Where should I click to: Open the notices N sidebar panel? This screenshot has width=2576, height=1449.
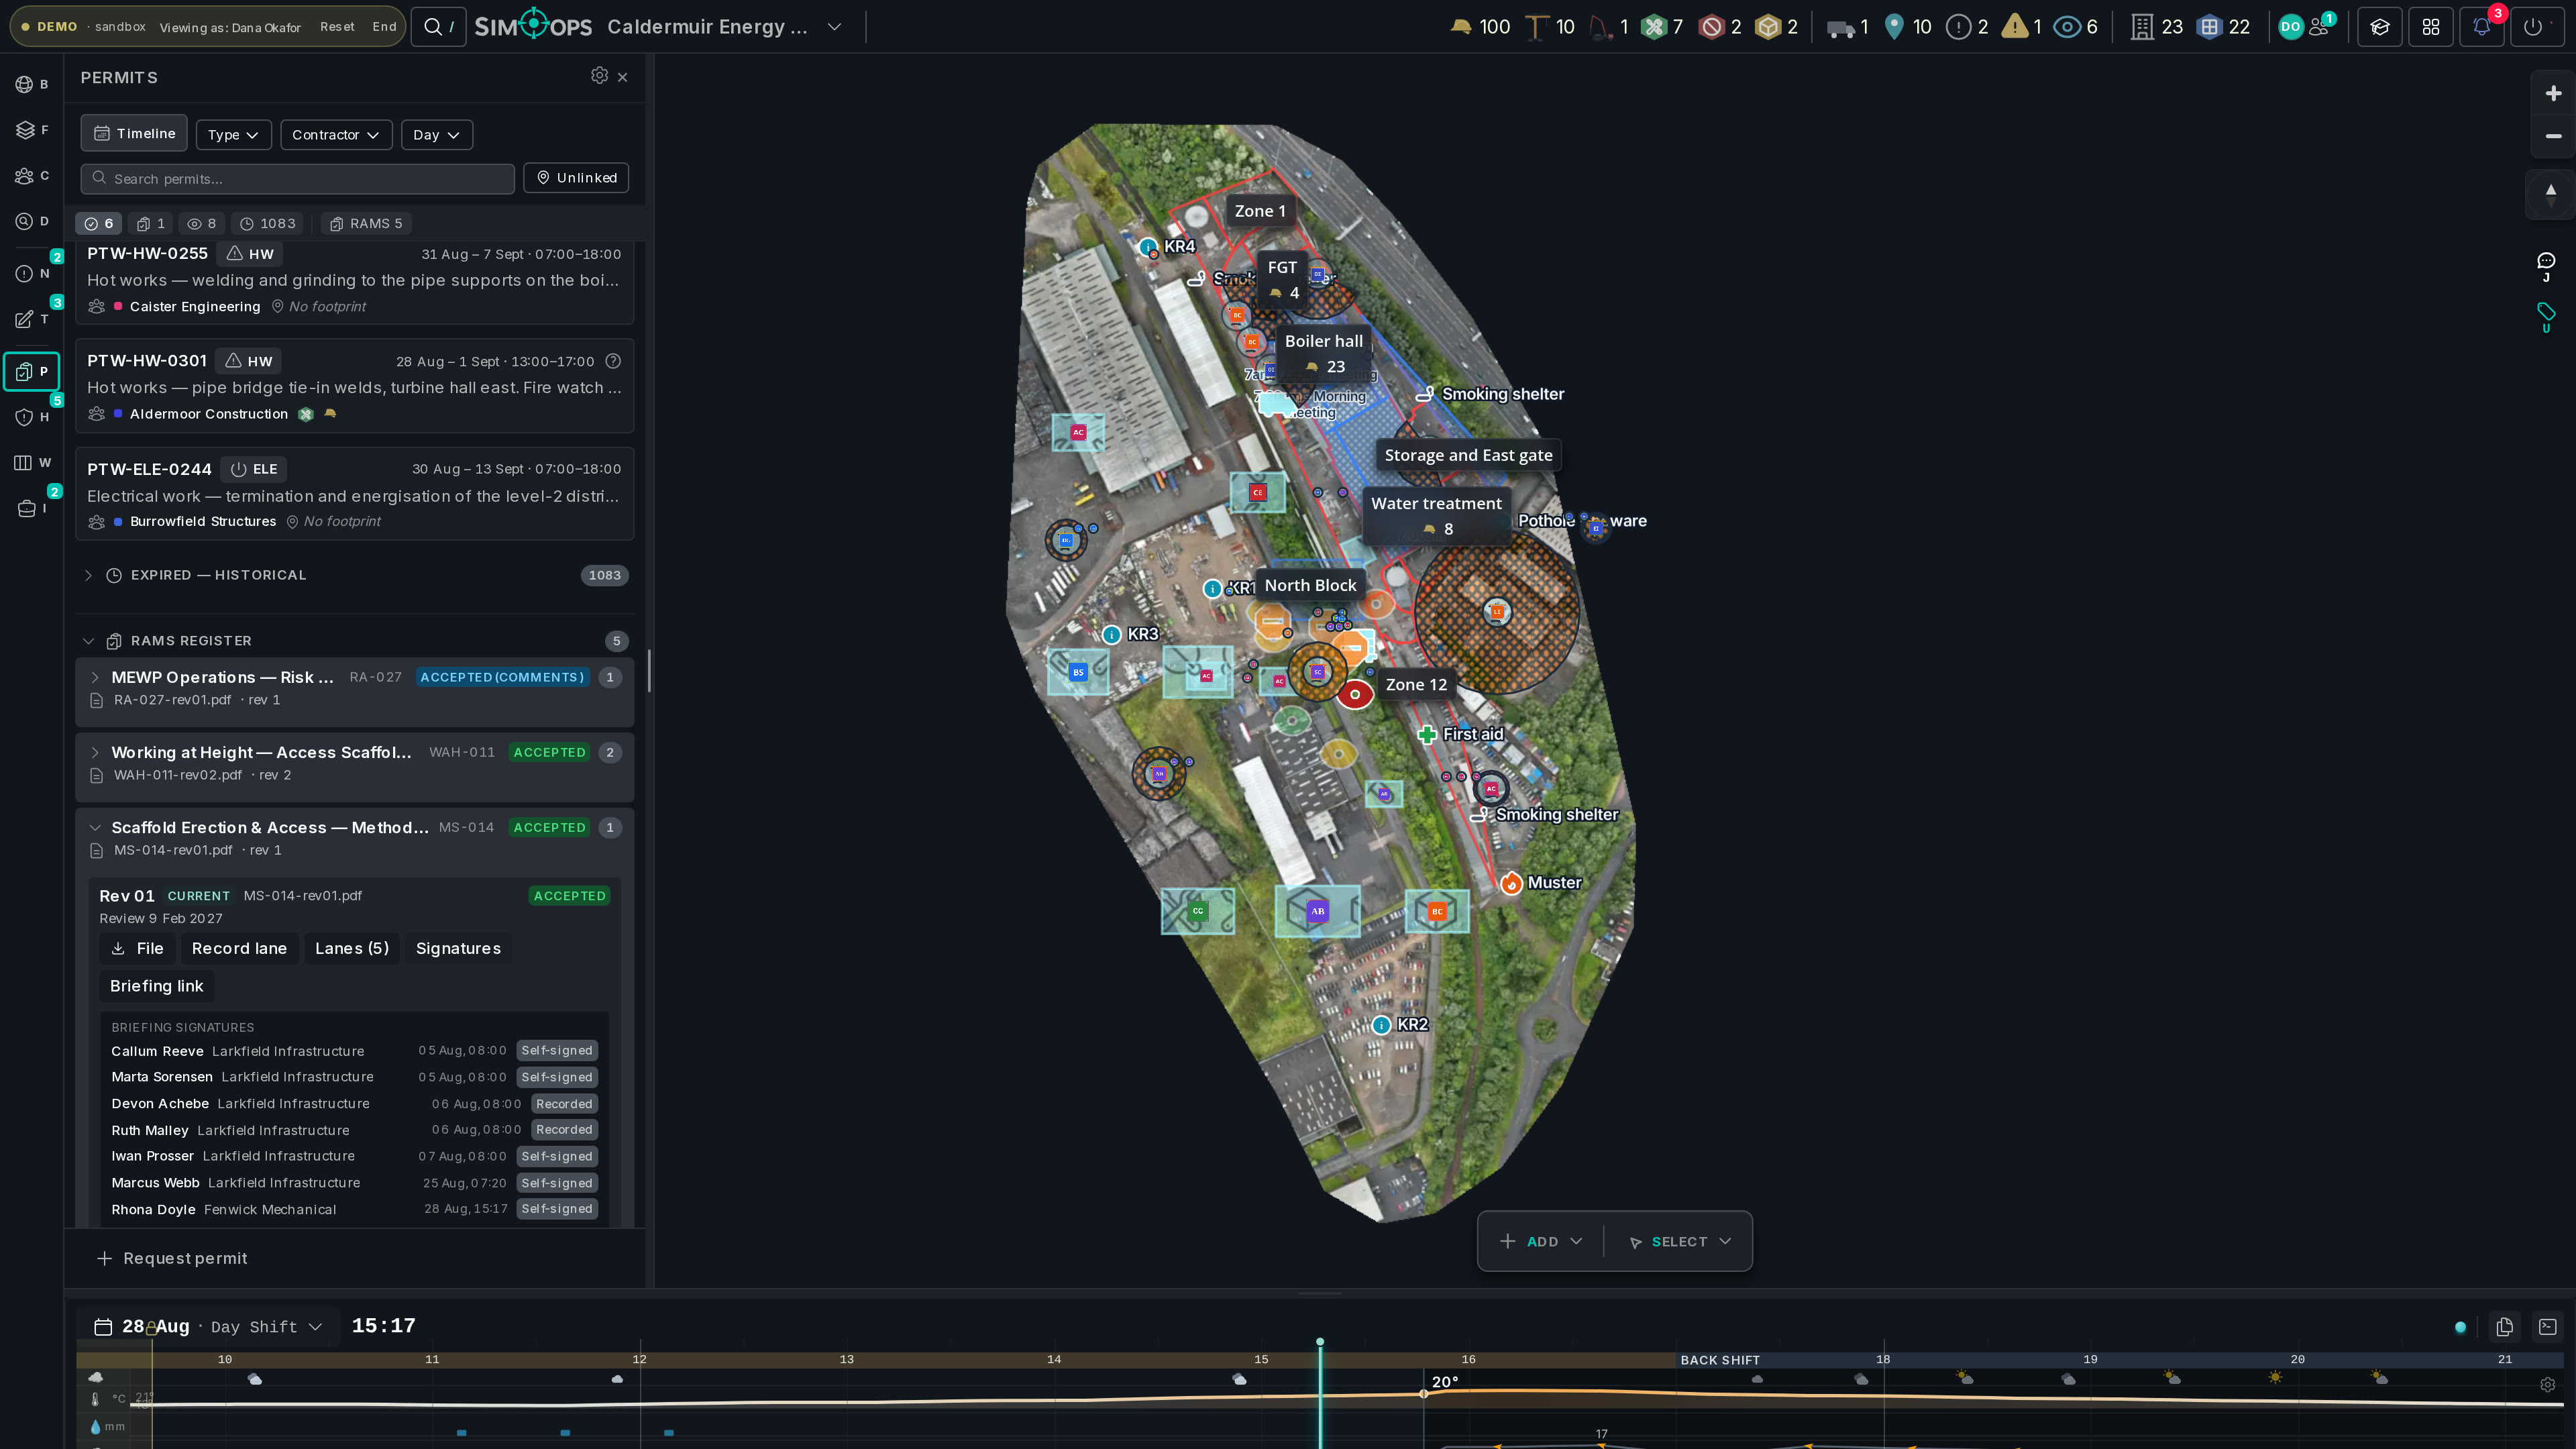(x=32, y=273)
